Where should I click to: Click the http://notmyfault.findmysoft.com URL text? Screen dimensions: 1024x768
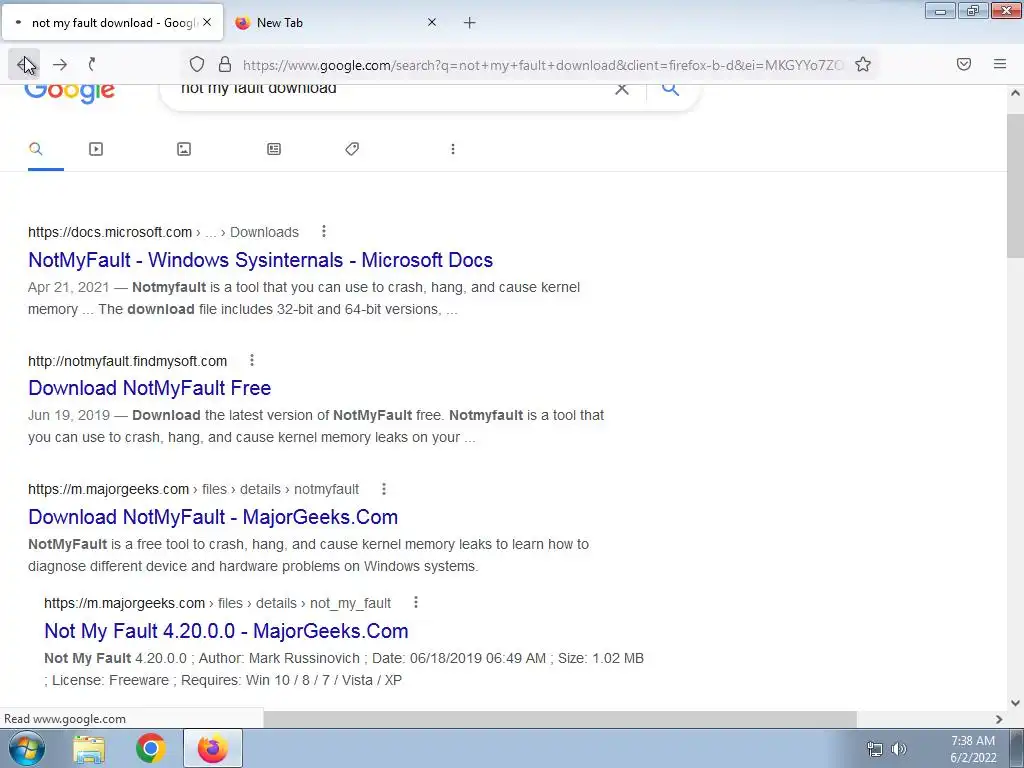tap(127, 361)
